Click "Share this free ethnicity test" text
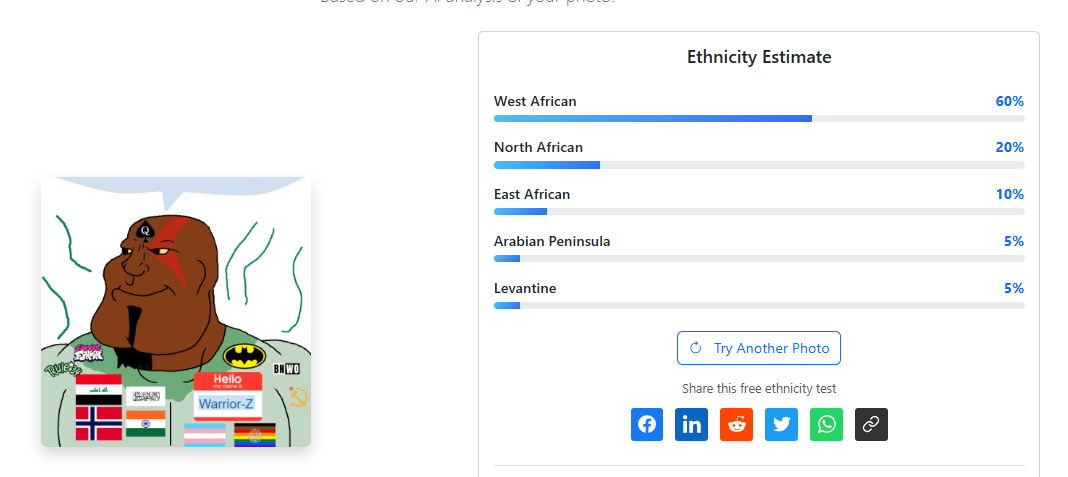1068x477 pixels. (x=759, y=388)
